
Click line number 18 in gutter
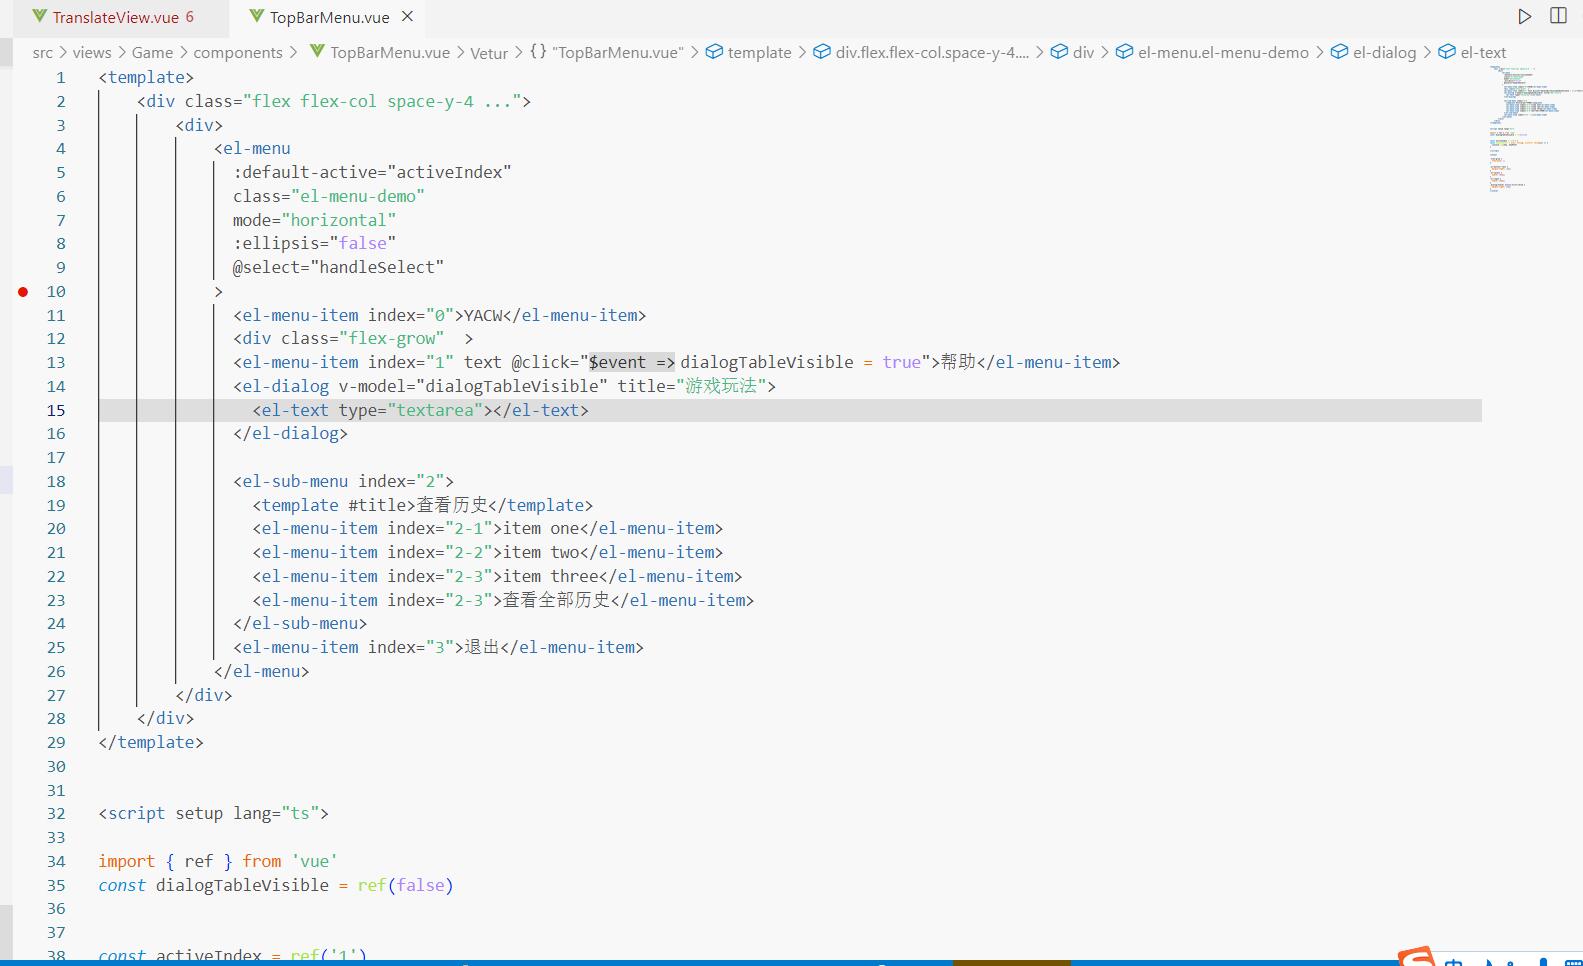pos(56,481)
